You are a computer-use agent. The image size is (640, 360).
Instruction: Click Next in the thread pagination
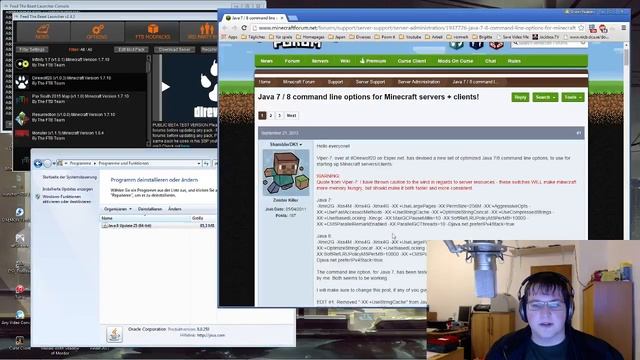pyautogui.click(x=291, y=116)
